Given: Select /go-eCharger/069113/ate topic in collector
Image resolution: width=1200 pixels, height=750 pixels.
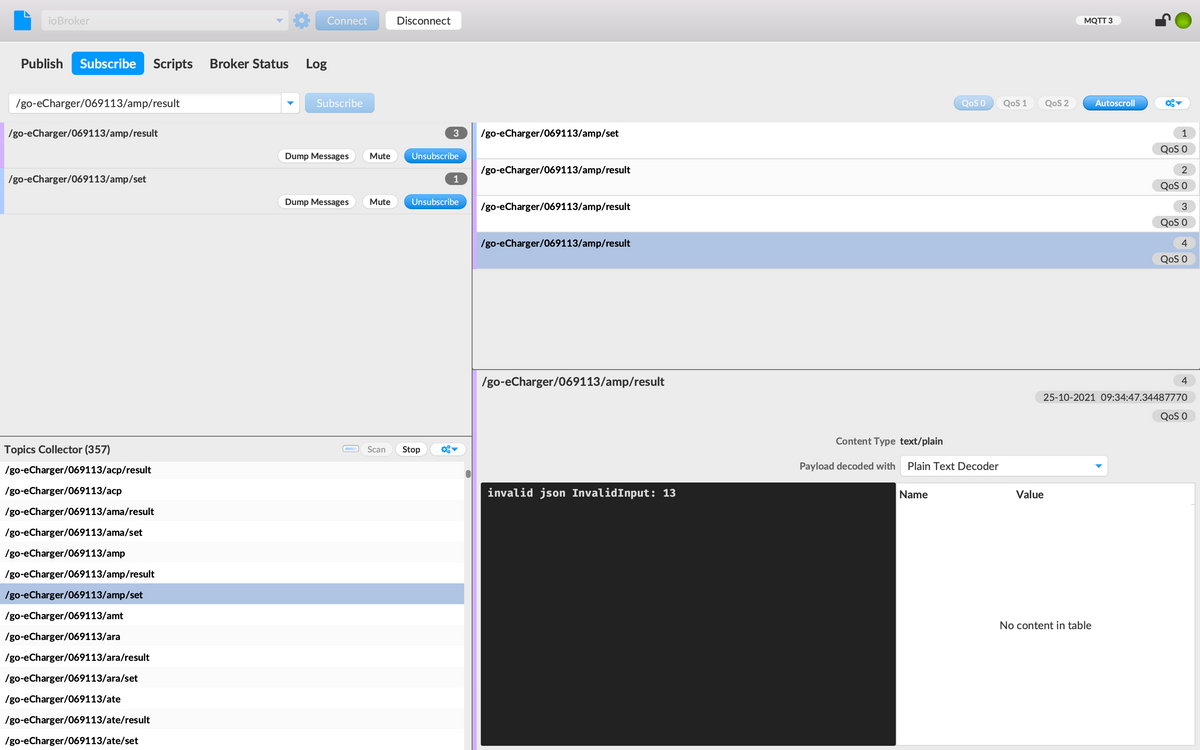Looking at the screenshot, I should (232, 699).
